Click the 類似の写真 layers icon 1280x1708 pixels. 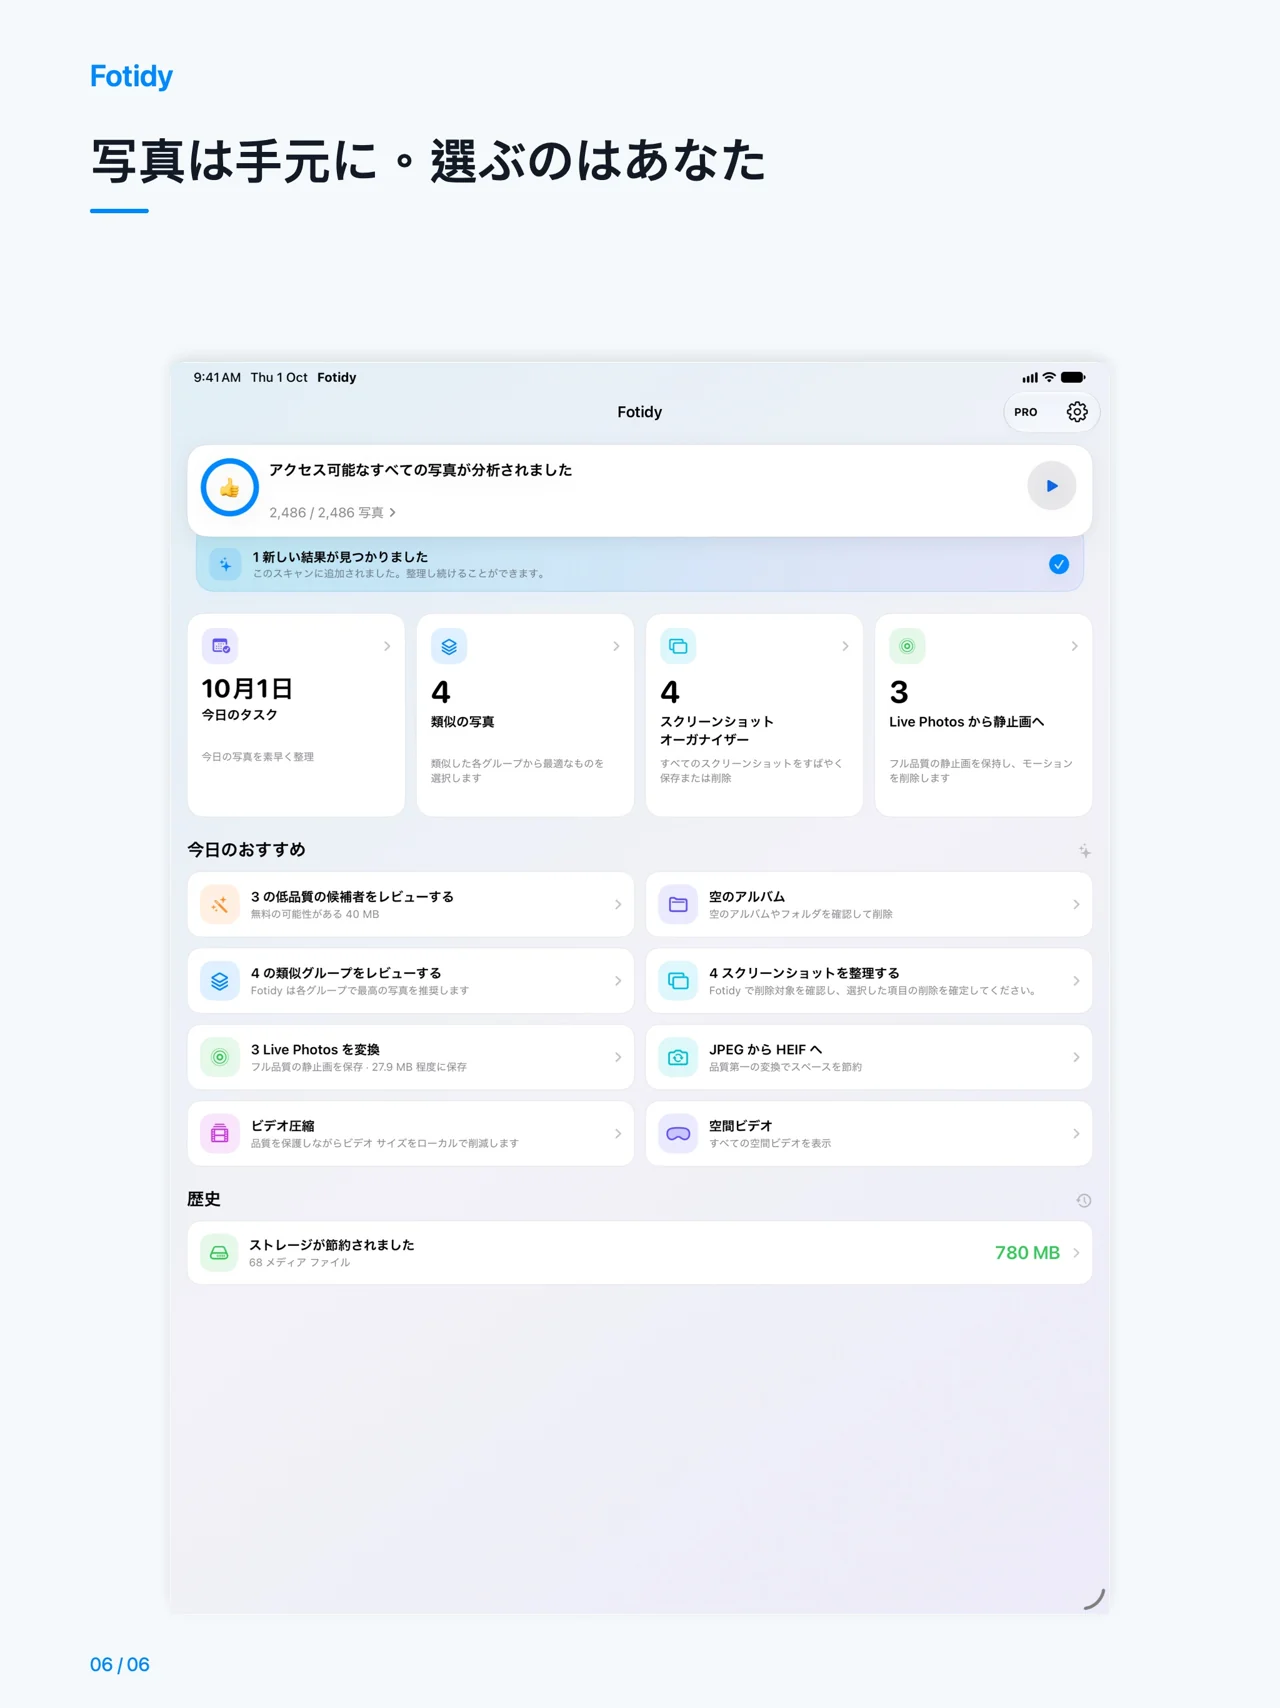[449, 646]
